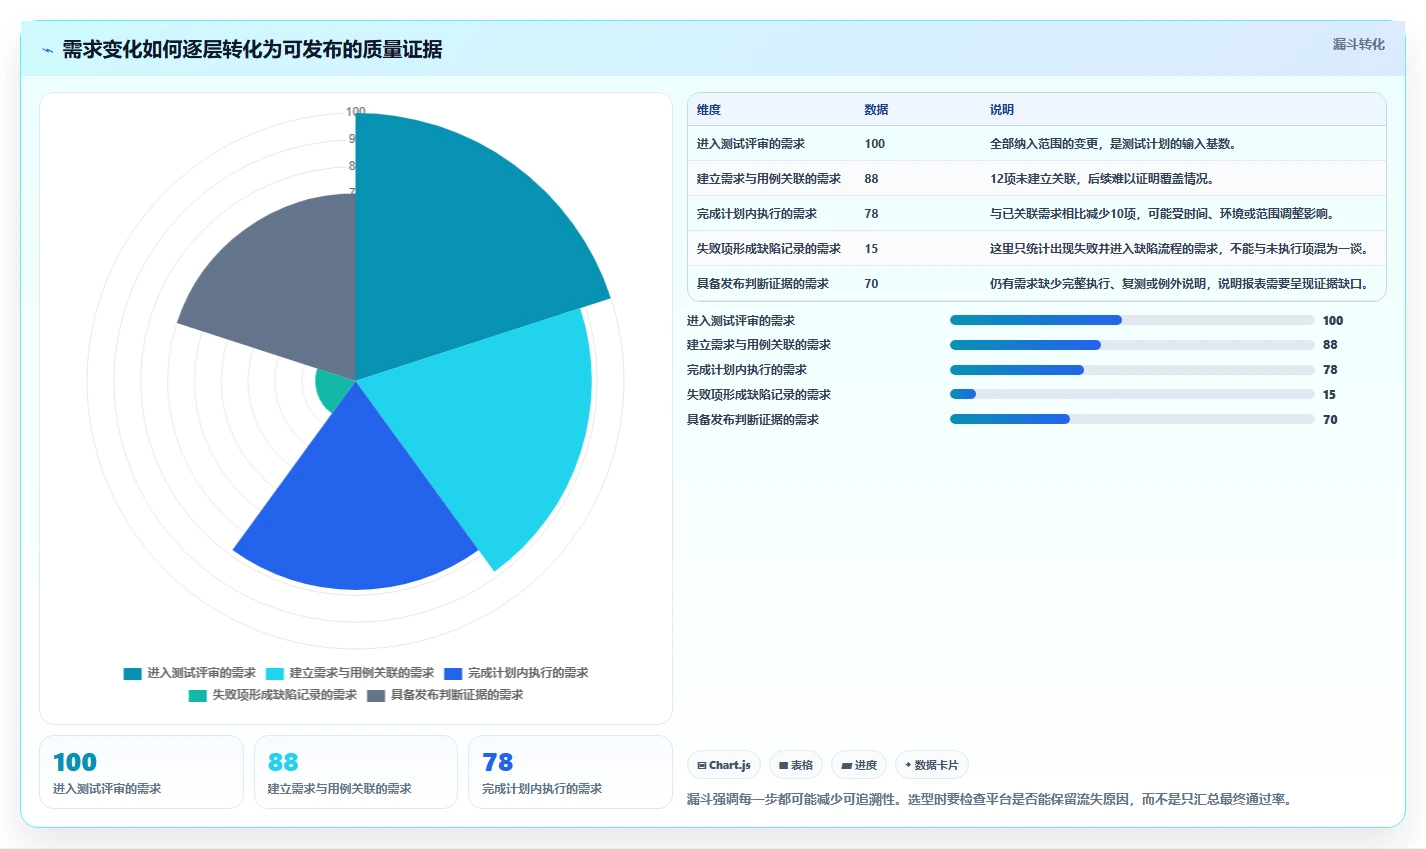Open the stat card showing 88
The width and height of the screenshot is (1426, 849).
pyautogui.click(x=356, y=772)
